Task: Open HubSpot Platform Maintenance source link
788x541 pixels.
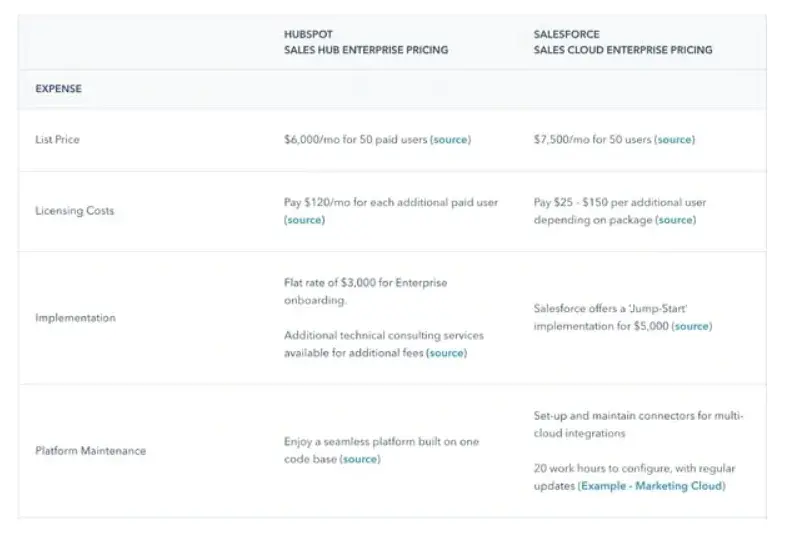Action: coord(360,459)
